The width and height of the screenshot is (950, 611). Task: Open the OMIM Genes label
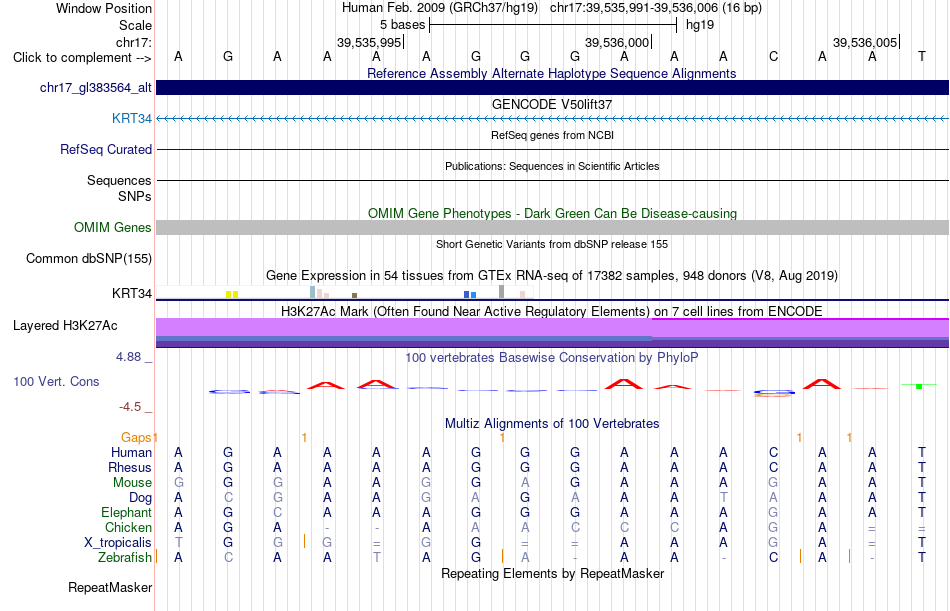112,227
